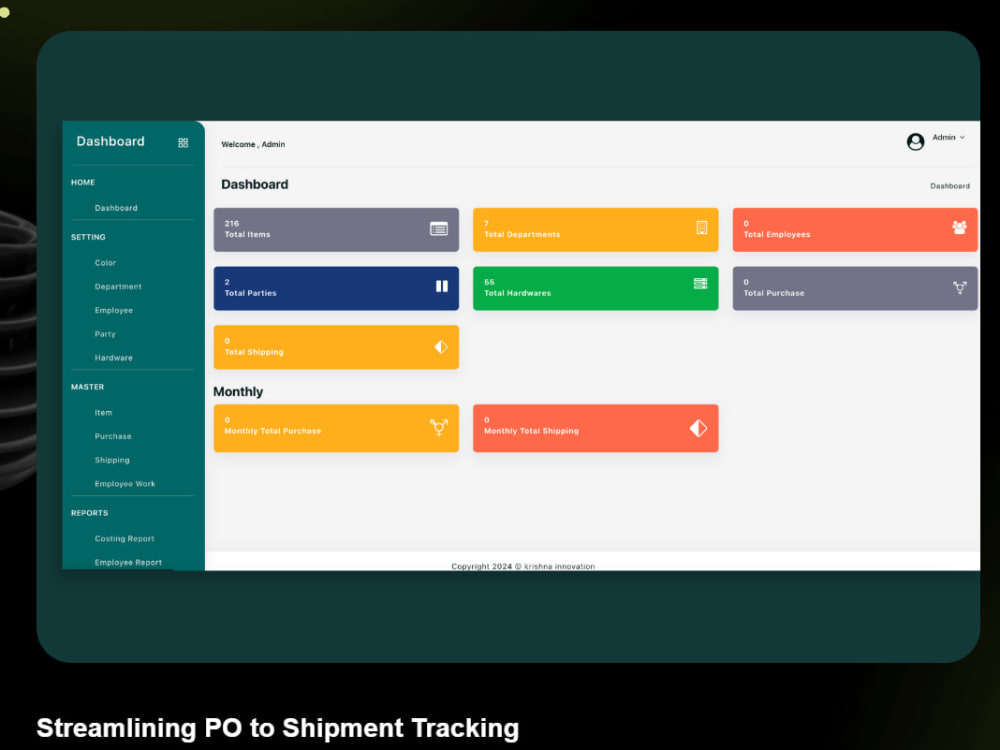Select Employee under Setting
Screen dimensions: 1000x750
114,310
